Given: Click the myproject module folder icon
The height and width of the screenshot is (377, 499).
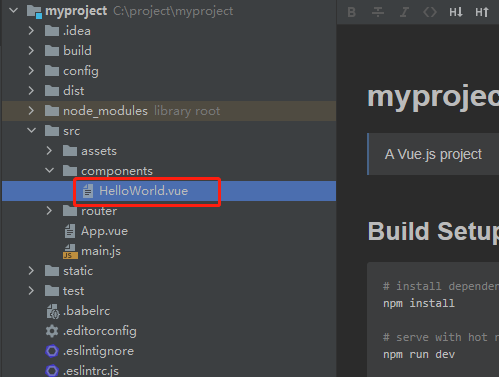Looking at the screenshot, I should pyautogui.click(x=34, y=12).
